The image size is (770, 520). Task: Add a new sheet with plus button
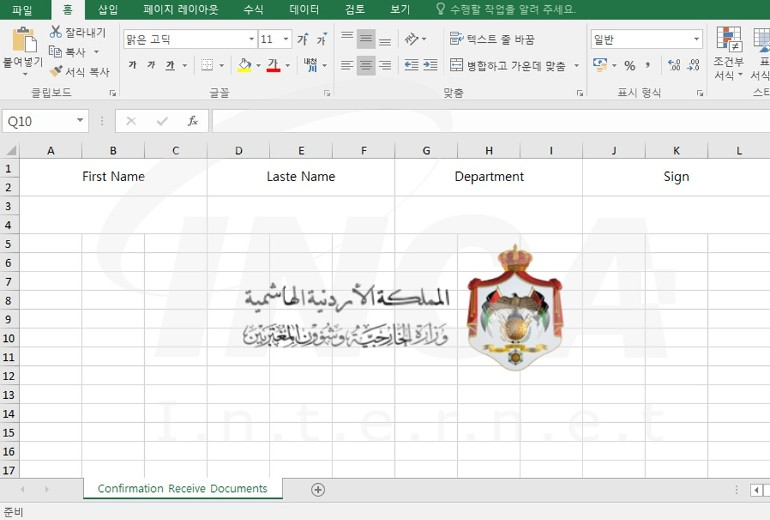point(318,490)
